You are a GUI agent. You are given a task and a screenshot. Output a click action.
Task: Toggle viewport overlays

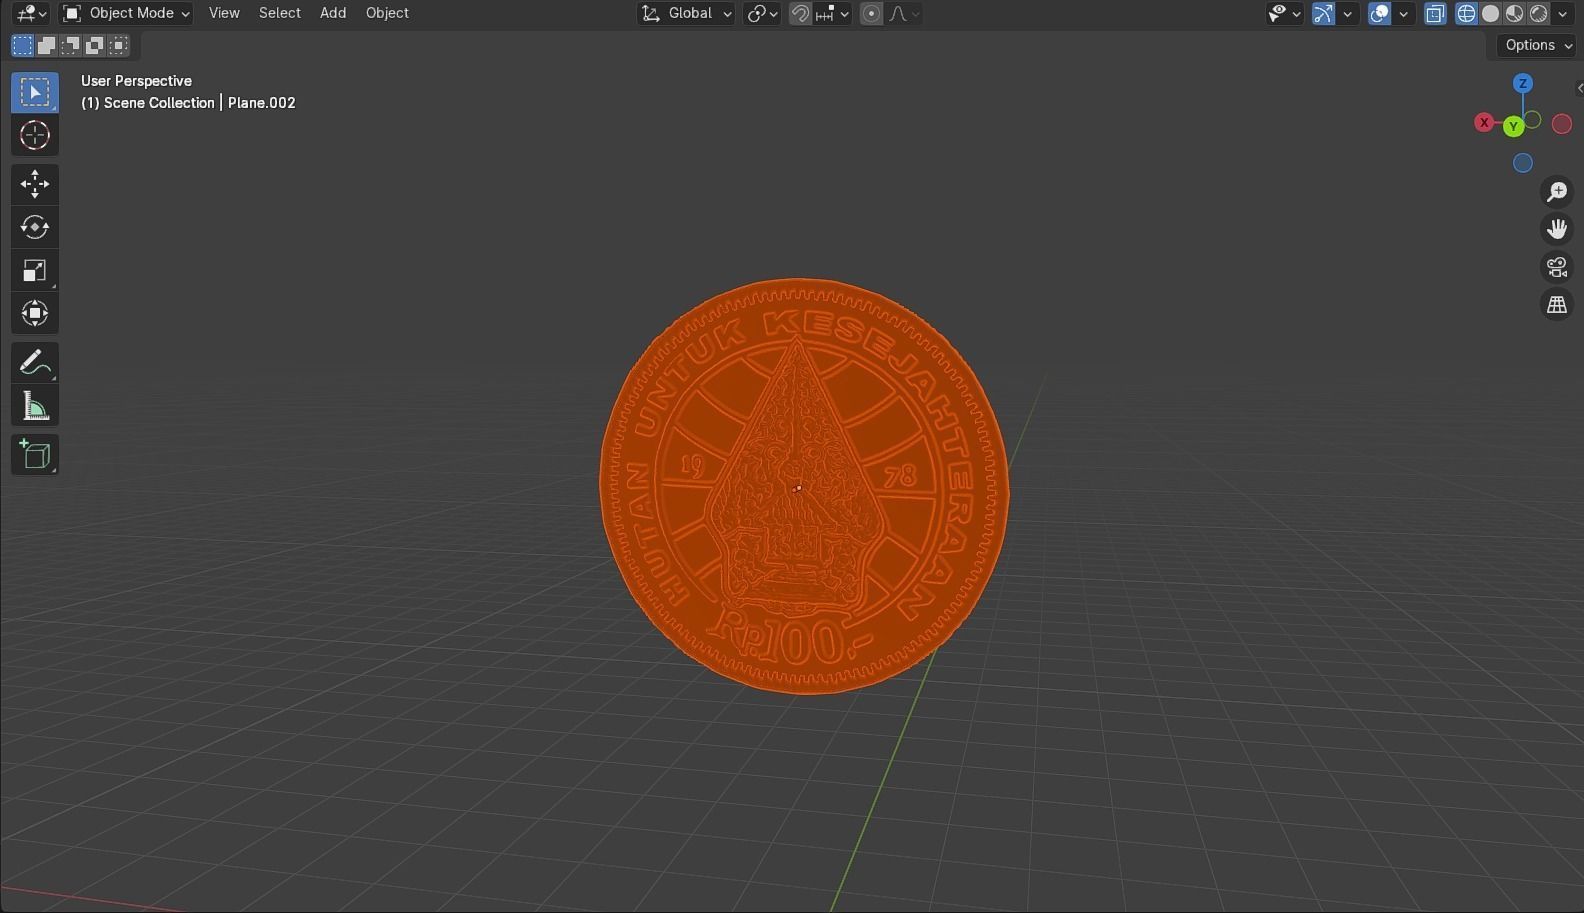1380,13
